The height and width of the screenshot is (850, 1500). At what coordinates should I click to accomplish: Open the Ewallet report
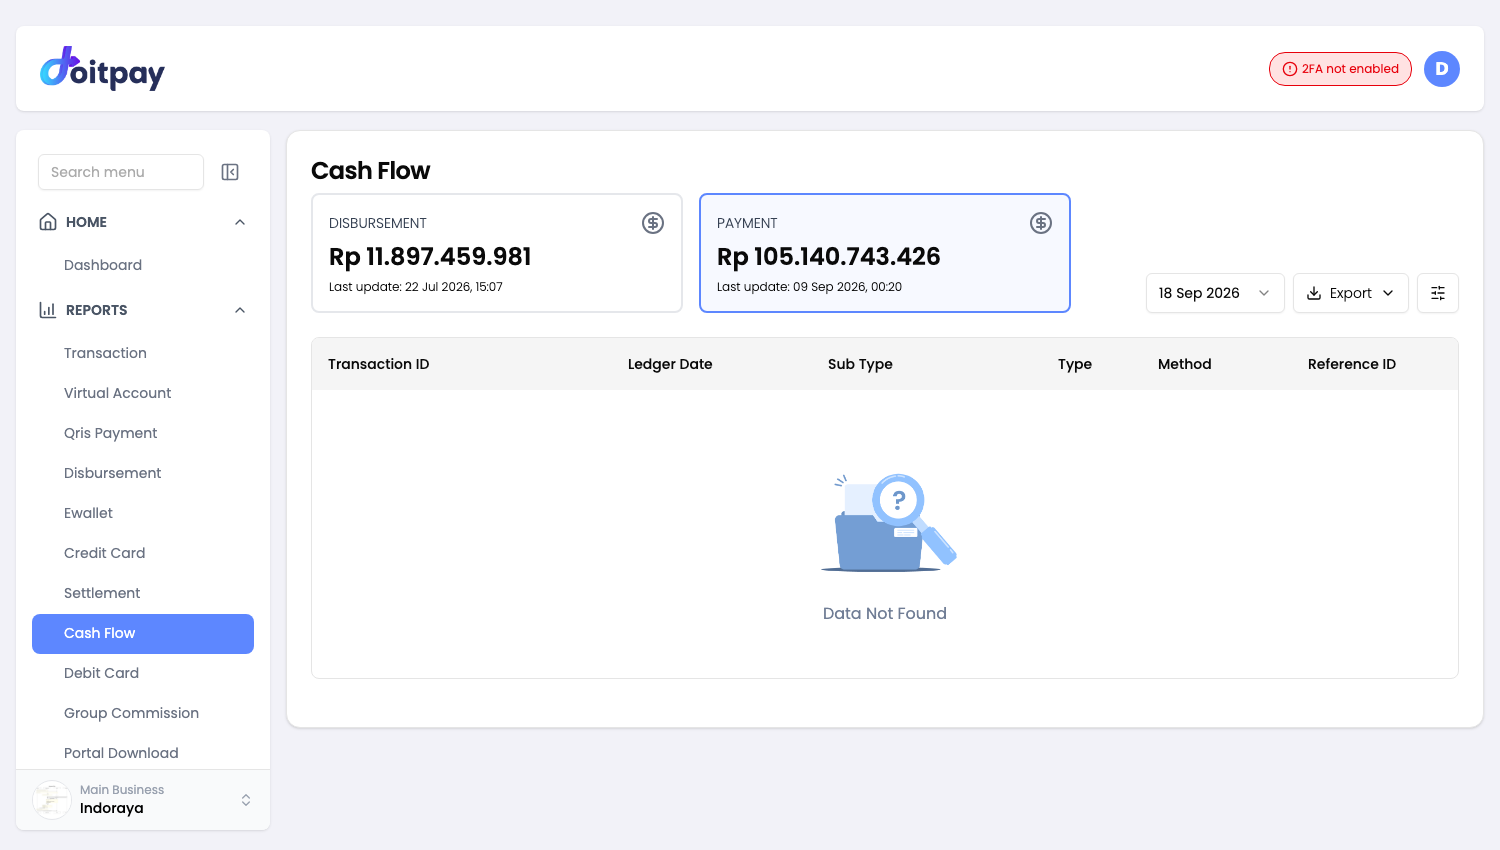[88, 513]
